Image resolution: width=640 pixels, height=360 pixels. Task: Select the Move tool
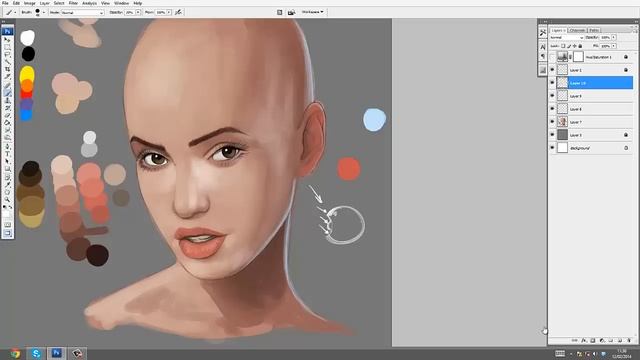click(x=7, y=40)
